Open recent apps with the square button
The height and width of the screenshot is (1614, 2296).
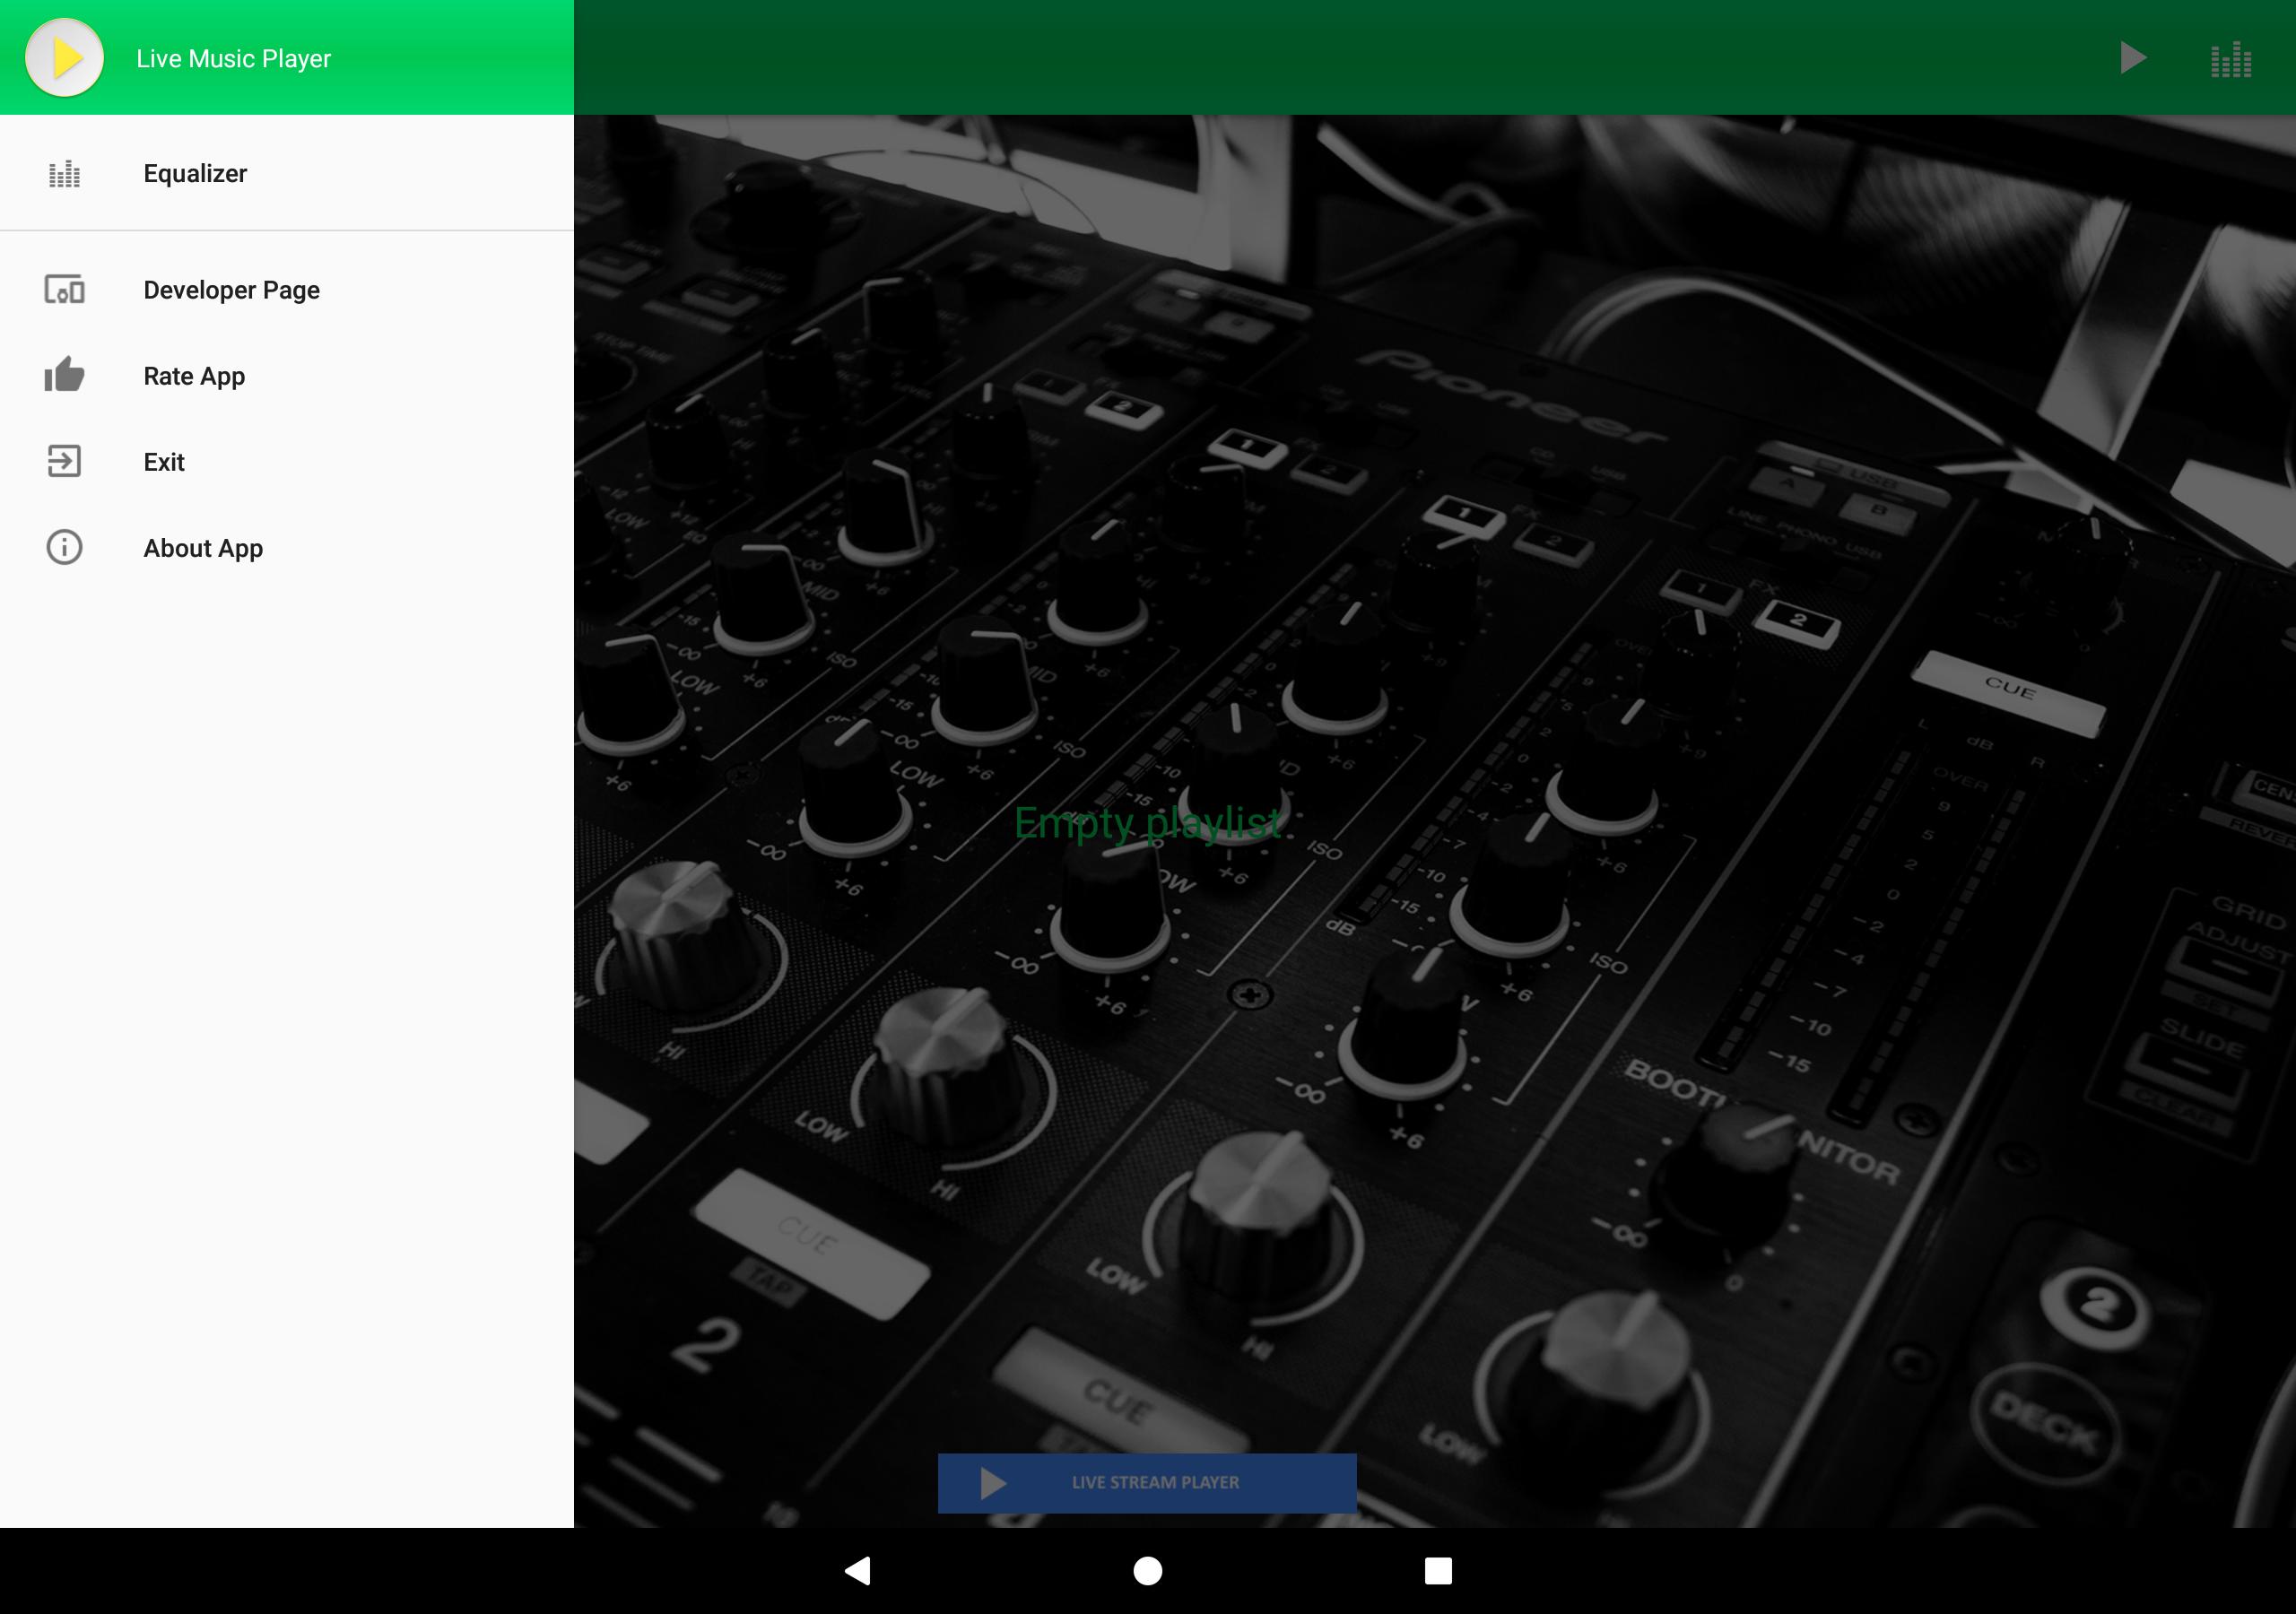pos(1438,1570)
